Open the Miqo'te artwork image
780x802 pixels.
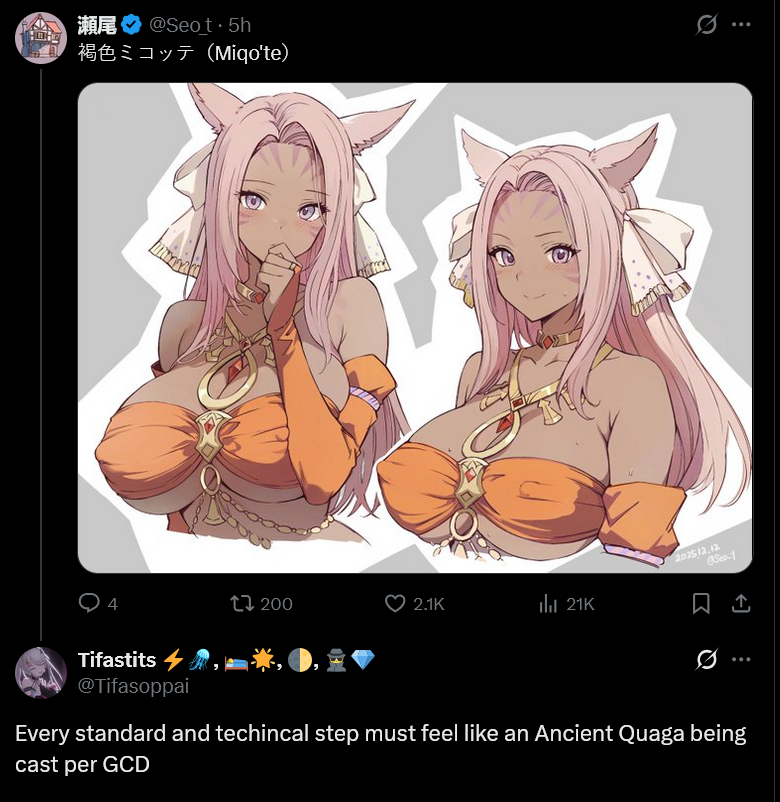point(415,328)
